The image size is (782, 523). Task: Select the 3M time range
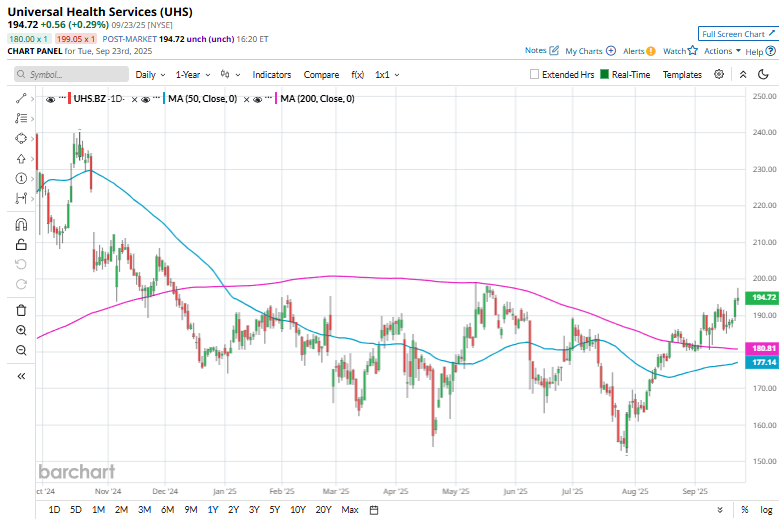(144, 510)
